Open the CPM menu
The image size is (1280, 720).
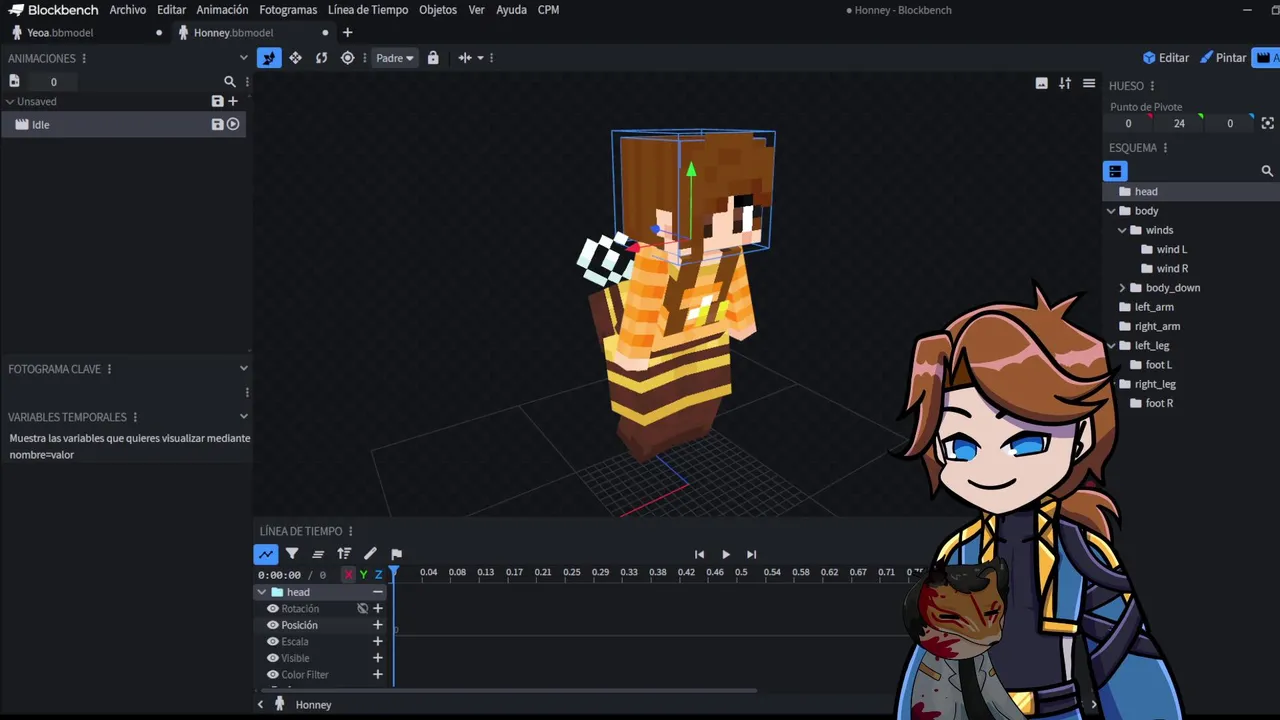(x=548, y=10)
